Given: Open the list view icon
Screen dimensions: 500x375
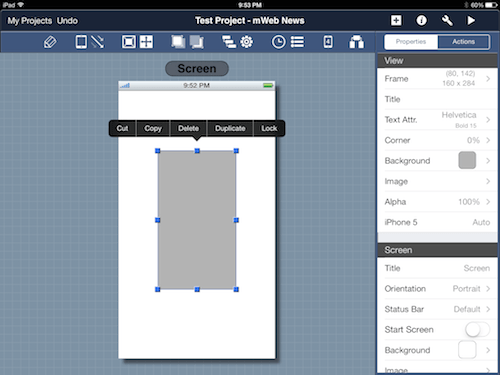Looking at the screenshot, I should click(x=297, y=42).
